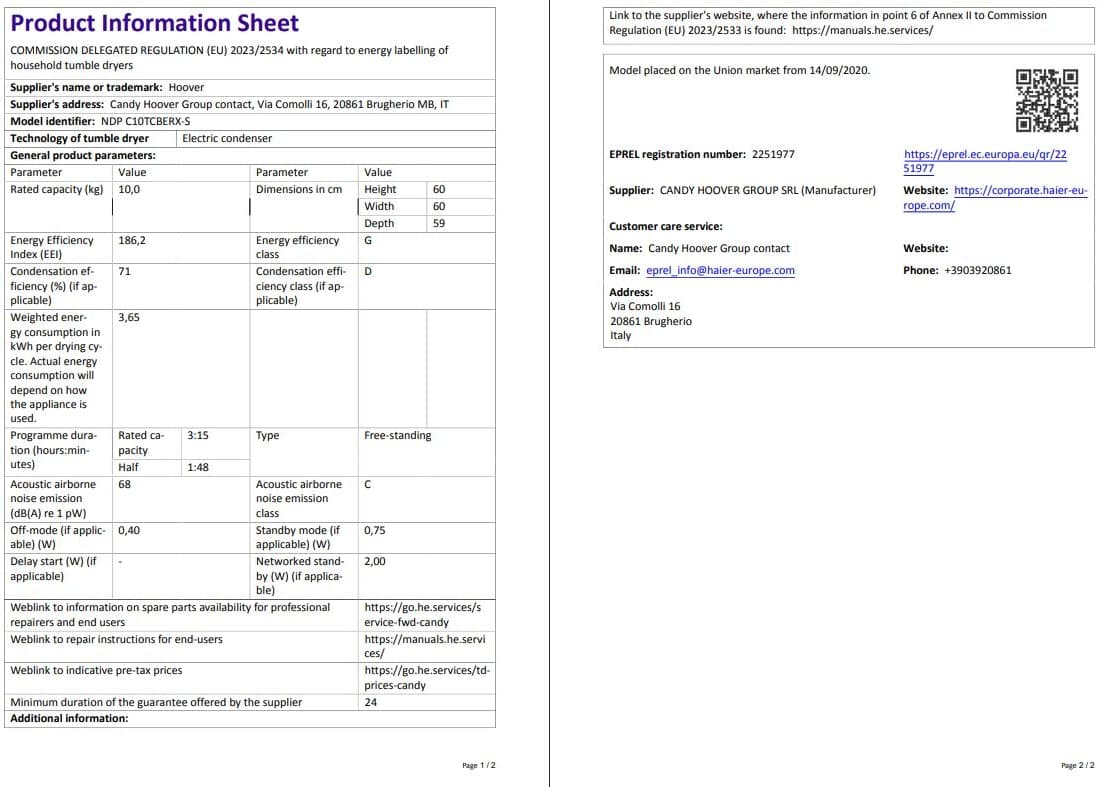Click the Additional information heading
The image size is (1098, 787).
coord(69,718)
